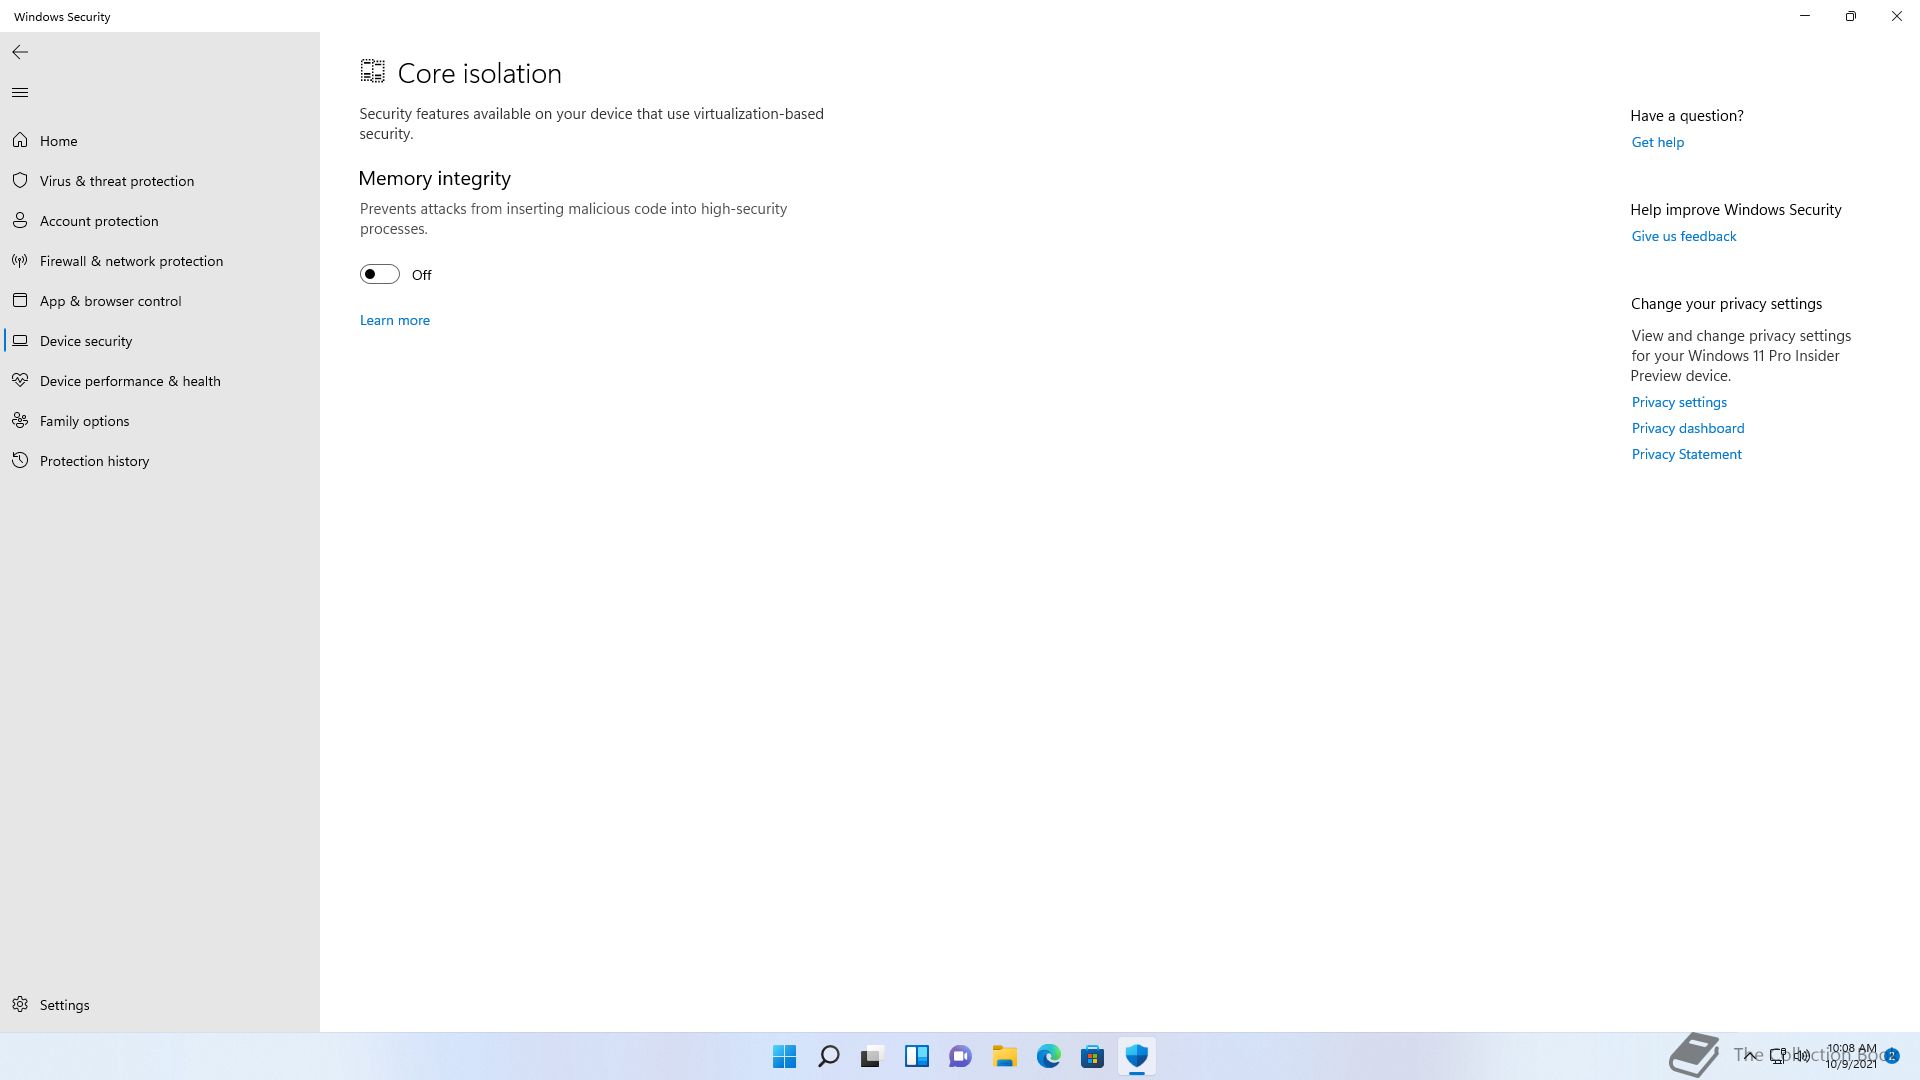1920x1080 pixels.
Task: Turn on the Memory integrity toggle
Action: pyautogui.click(x=380, y=274)
